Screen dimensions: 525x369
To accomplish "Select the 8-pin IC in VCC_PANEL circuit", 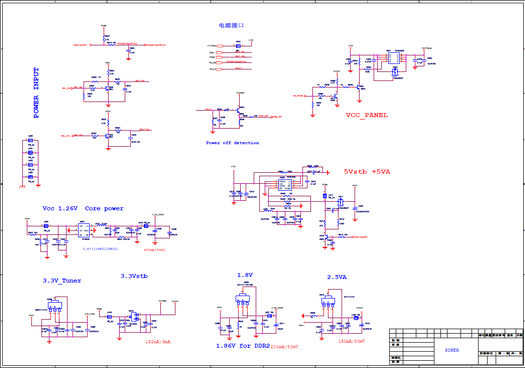I will pos(394,58).
